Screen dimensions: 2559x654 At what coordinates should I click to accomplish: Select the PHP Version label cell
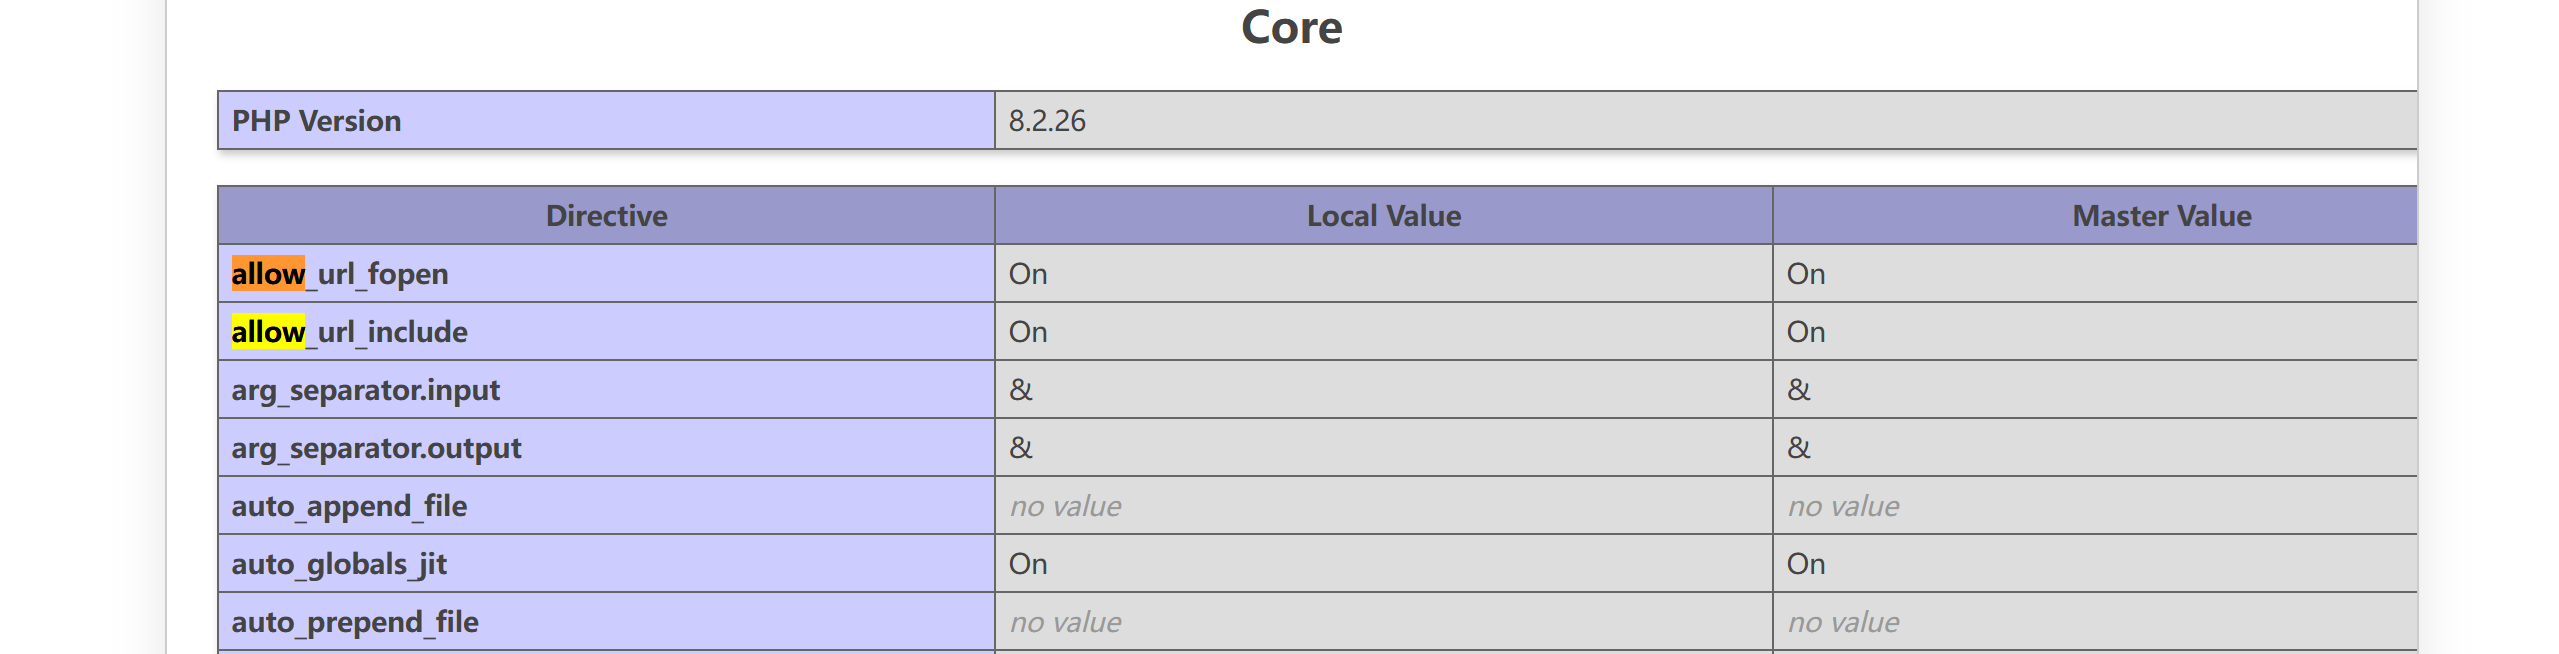click(x=606, y=121)
